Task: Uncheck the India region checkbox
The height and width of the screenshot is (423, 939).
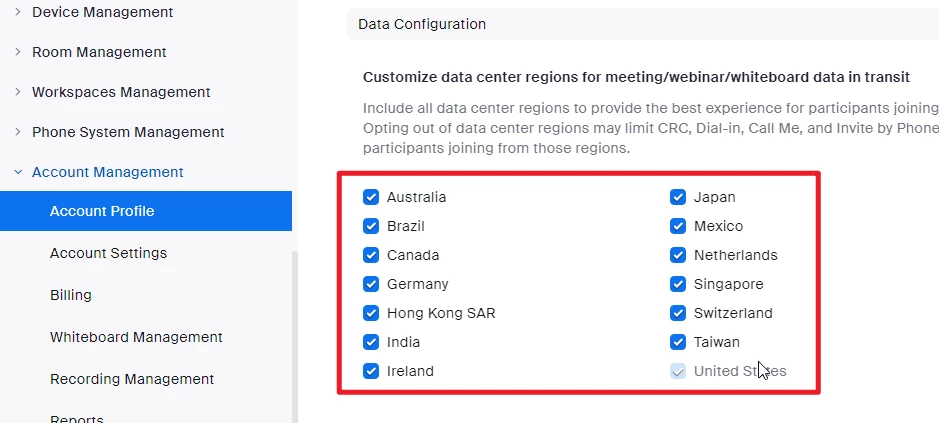Action: 371,342
